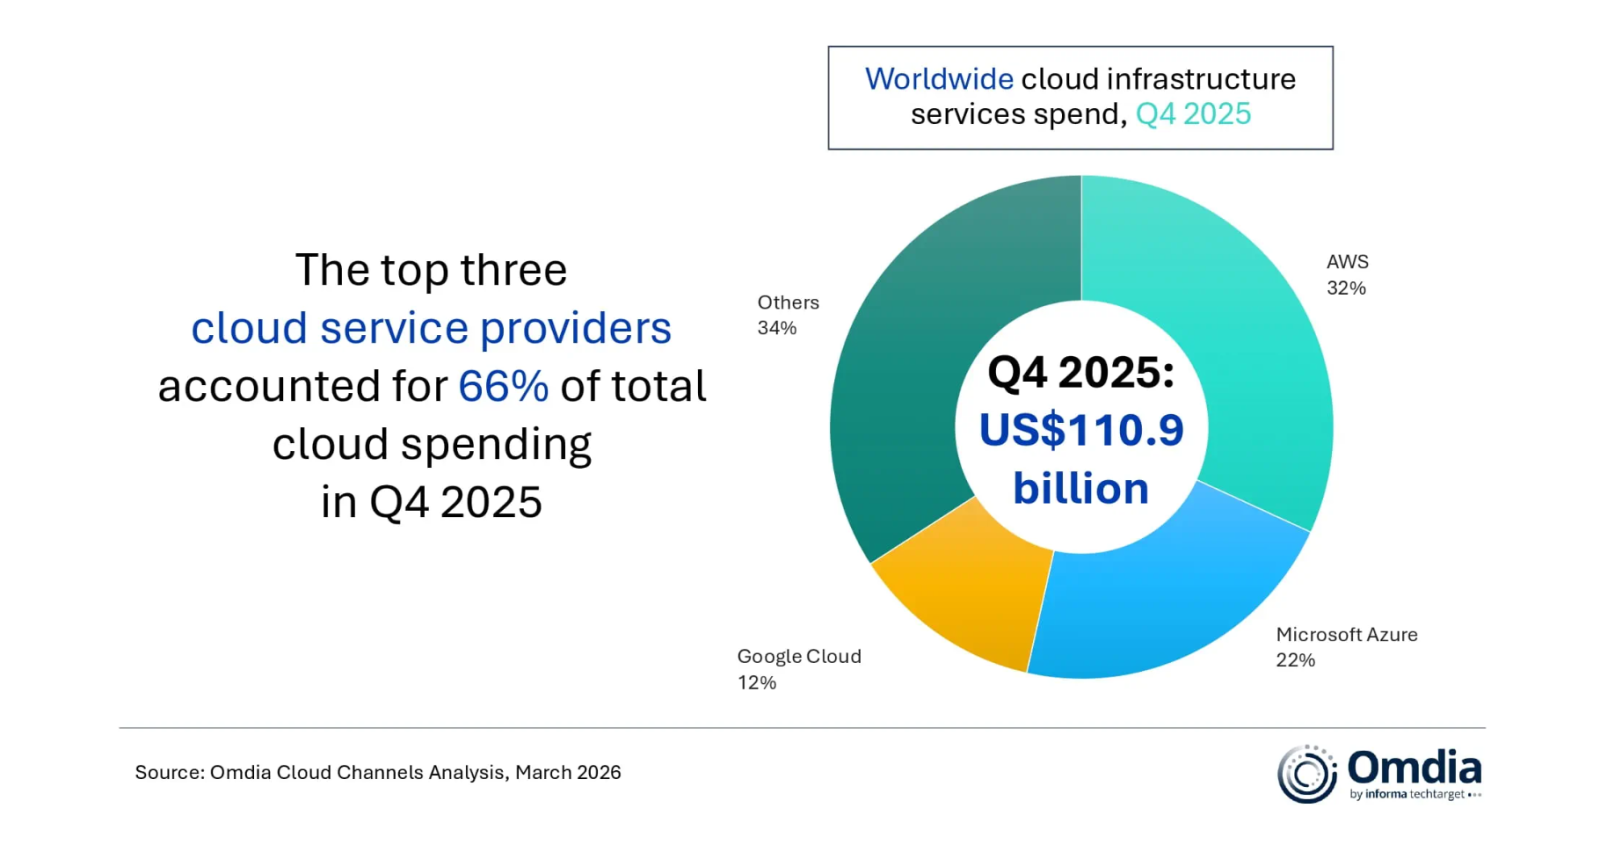1600x852 pixels.
Task: Click the word 'billion' in the donut center
Action: (x=1081, y=489)
